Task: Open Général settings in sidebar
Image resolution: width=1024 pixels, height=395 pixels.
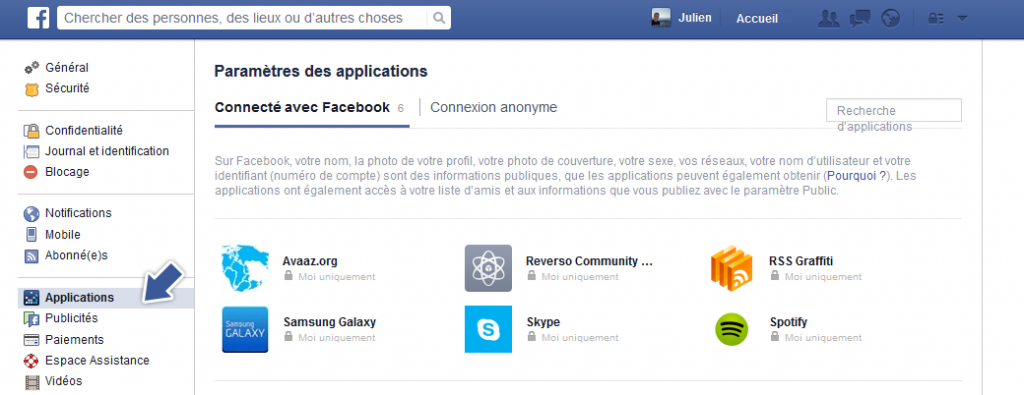Action: (67, 67)
